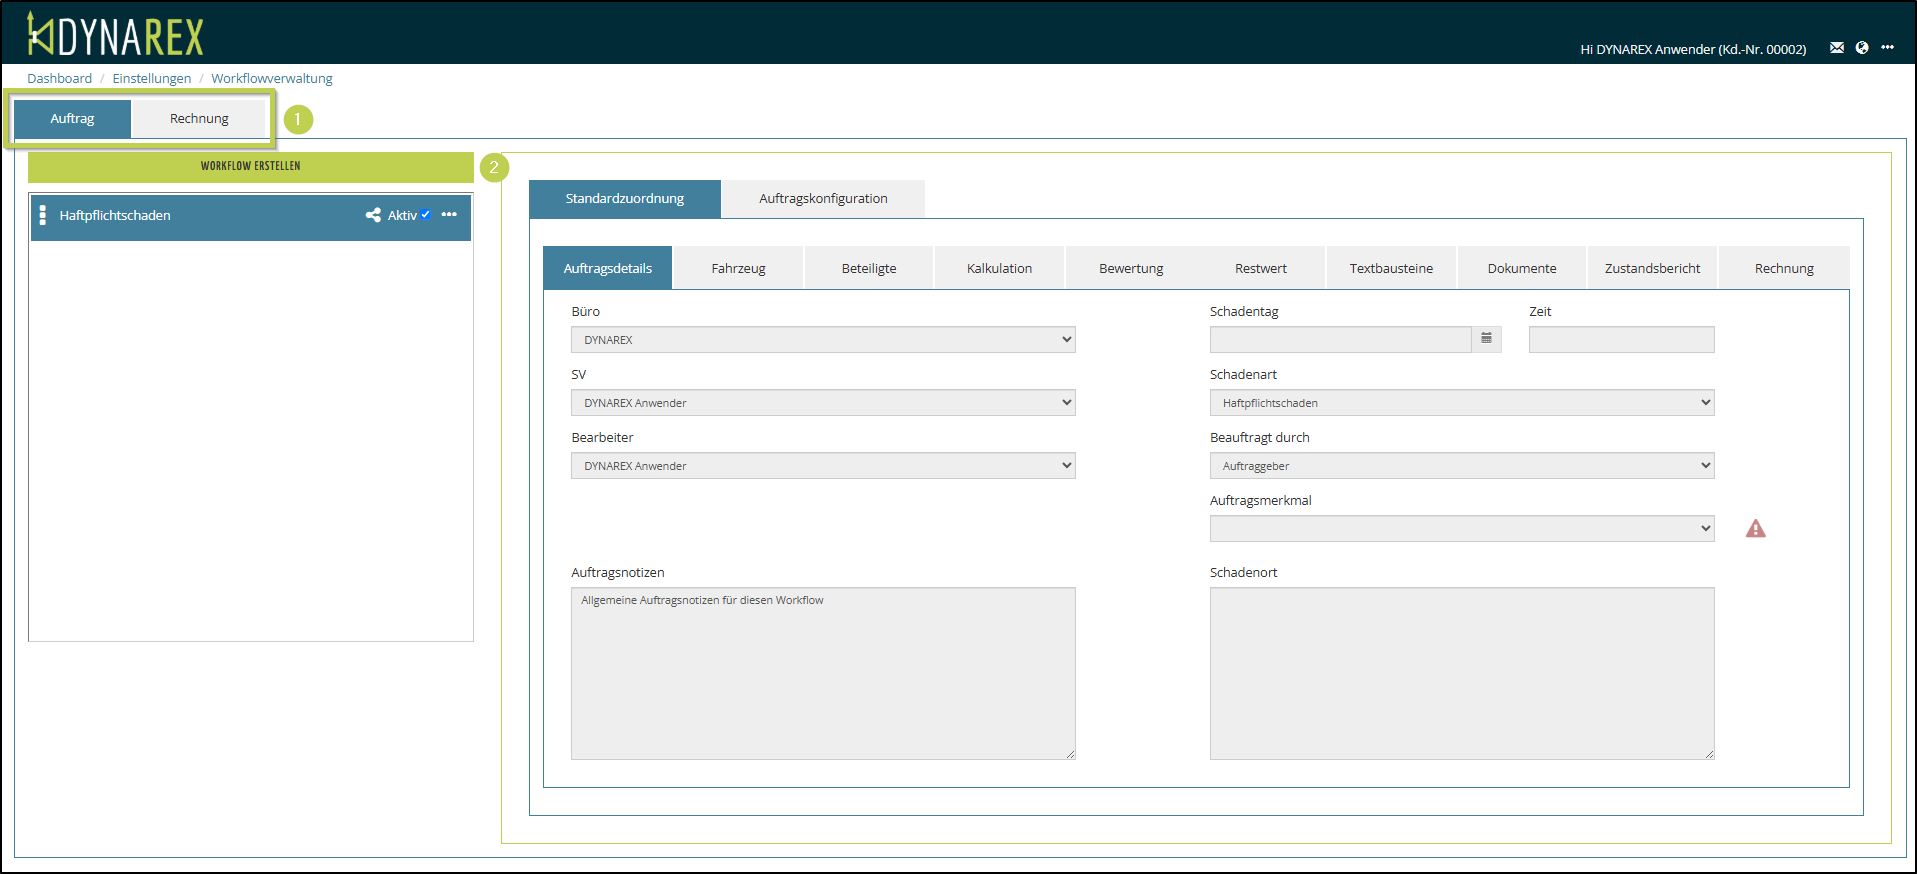Click the share icon on Haftpflichtschaden workflow
Screen dimensions: 1917x874
point(373,215)
